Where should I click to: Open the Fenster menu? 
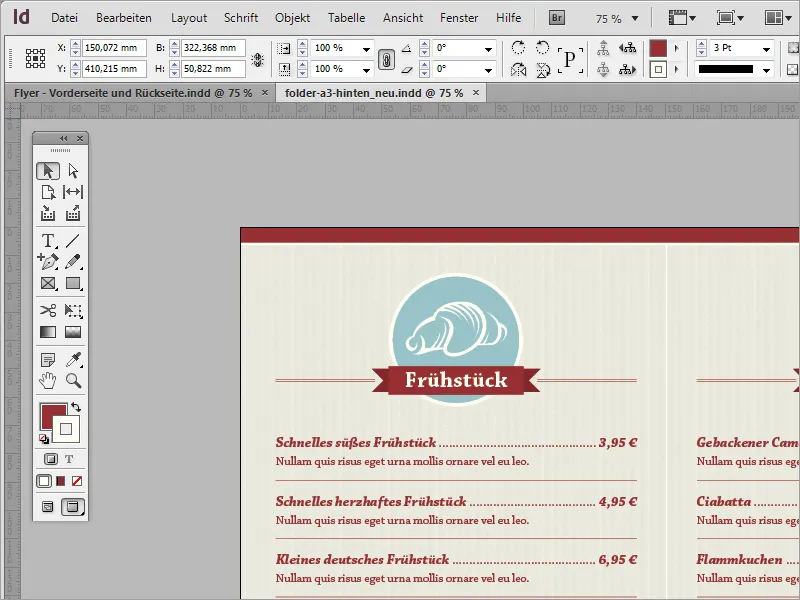[459, 17]
